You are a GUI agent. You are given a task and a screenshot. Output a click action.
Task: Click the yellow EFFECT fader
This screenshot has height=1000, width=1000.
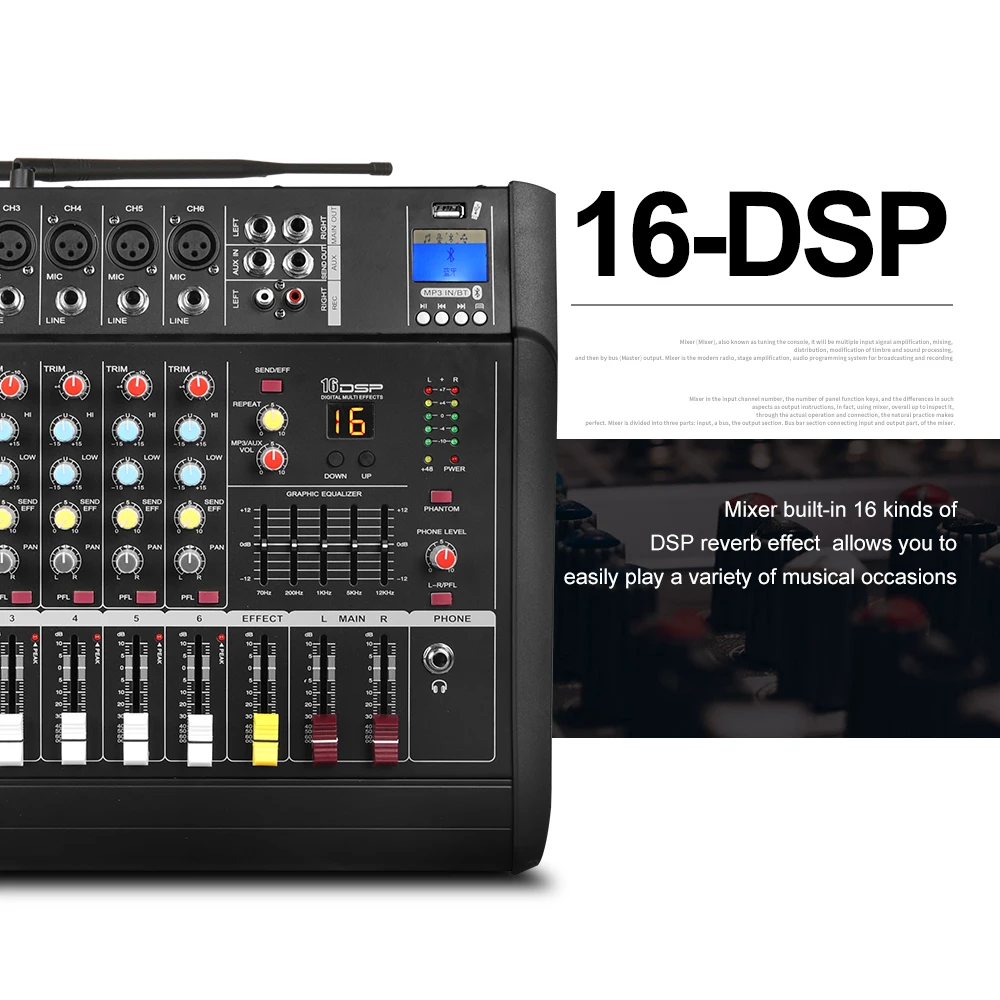point(265,738)
